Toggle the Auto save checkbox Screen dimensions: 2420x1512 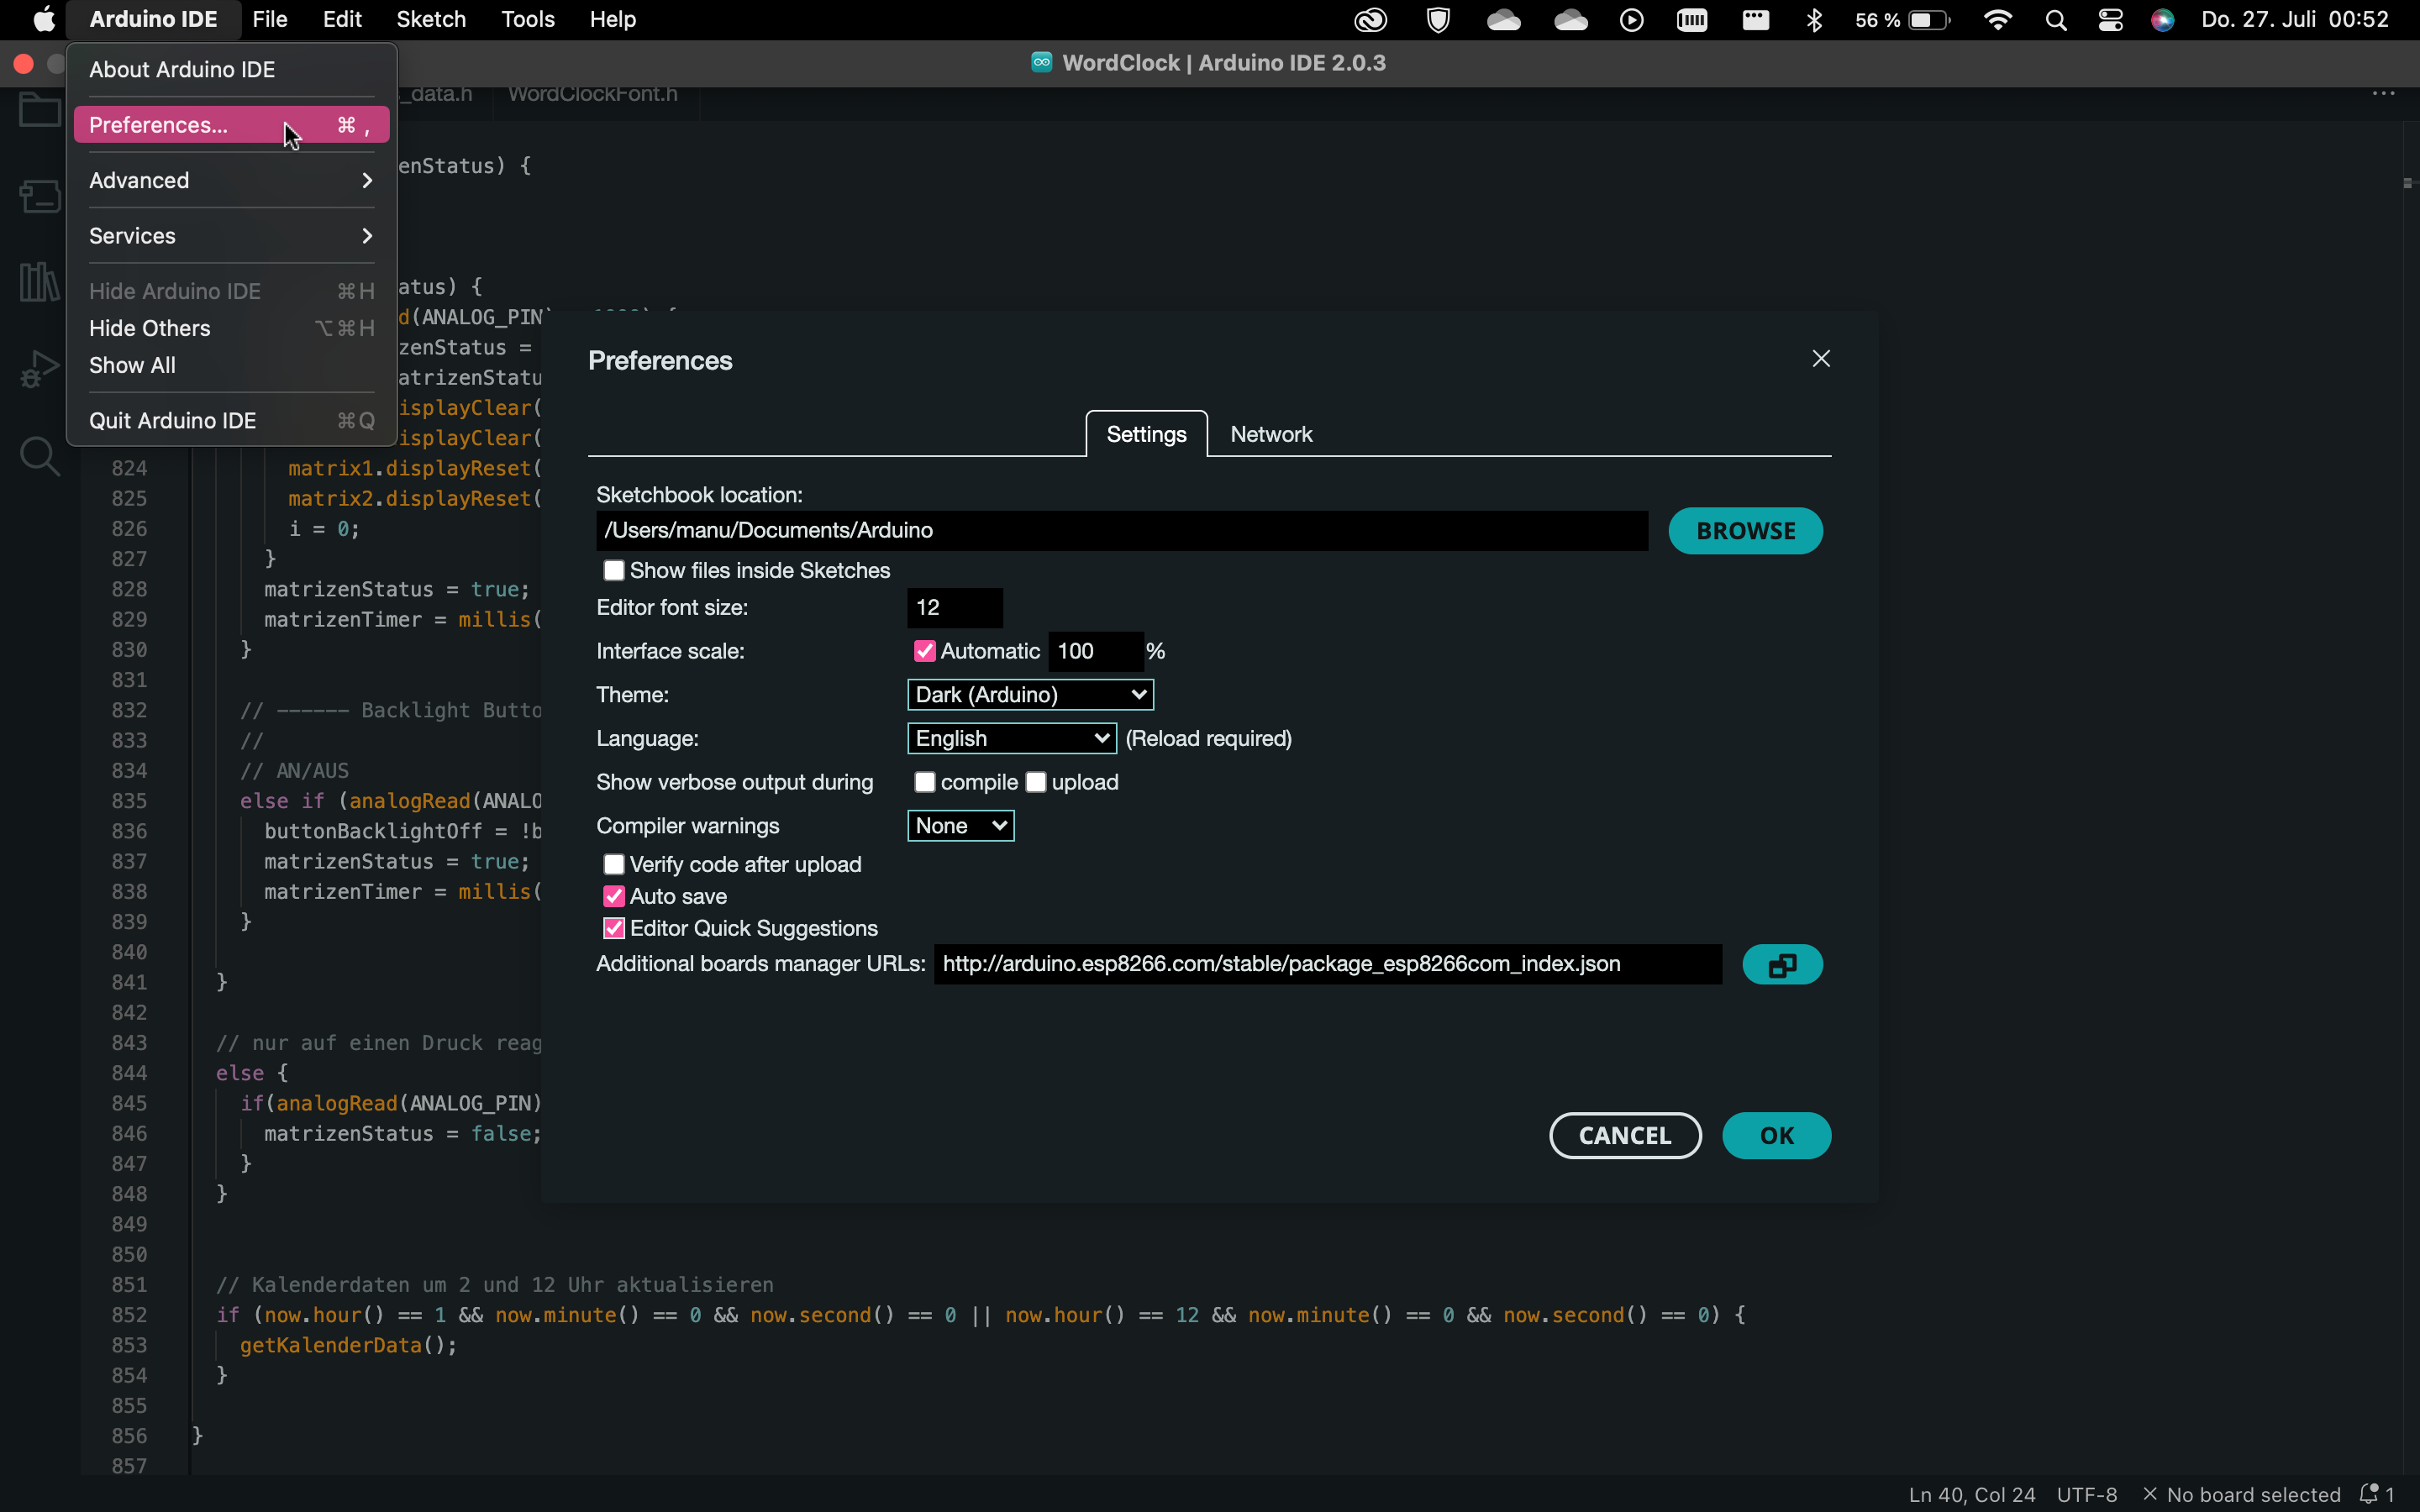pos(614,896)
